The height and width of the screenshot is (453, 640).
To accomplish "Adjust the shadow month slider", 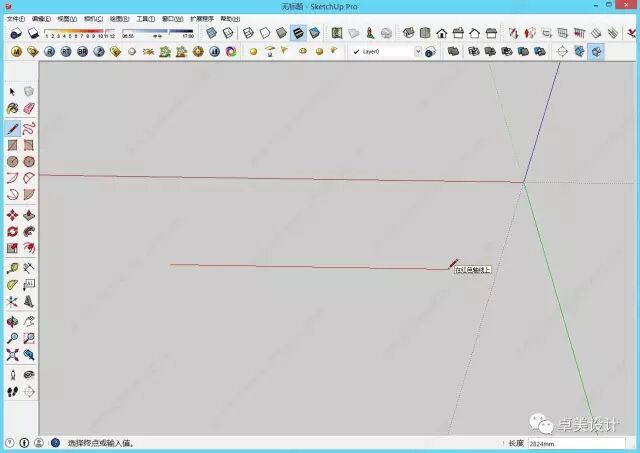I will coord(79,33).
